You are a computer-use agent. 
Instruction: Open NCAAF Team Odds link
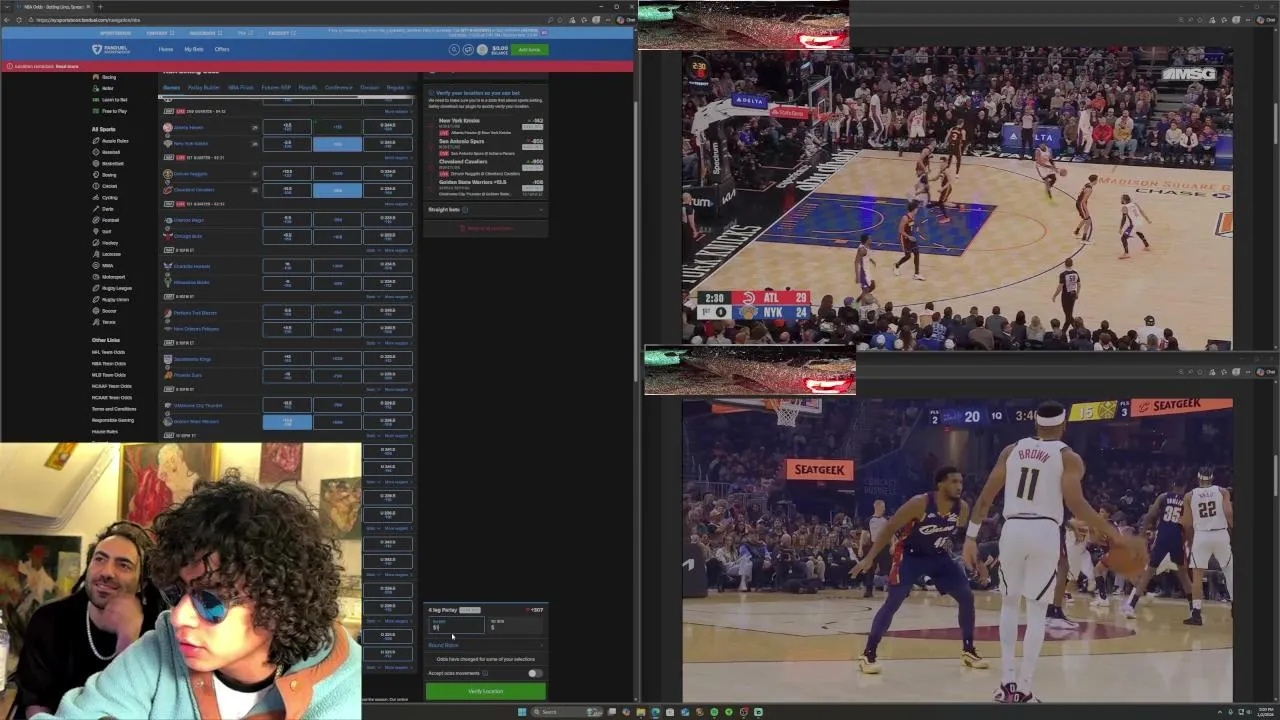[112, 386]
